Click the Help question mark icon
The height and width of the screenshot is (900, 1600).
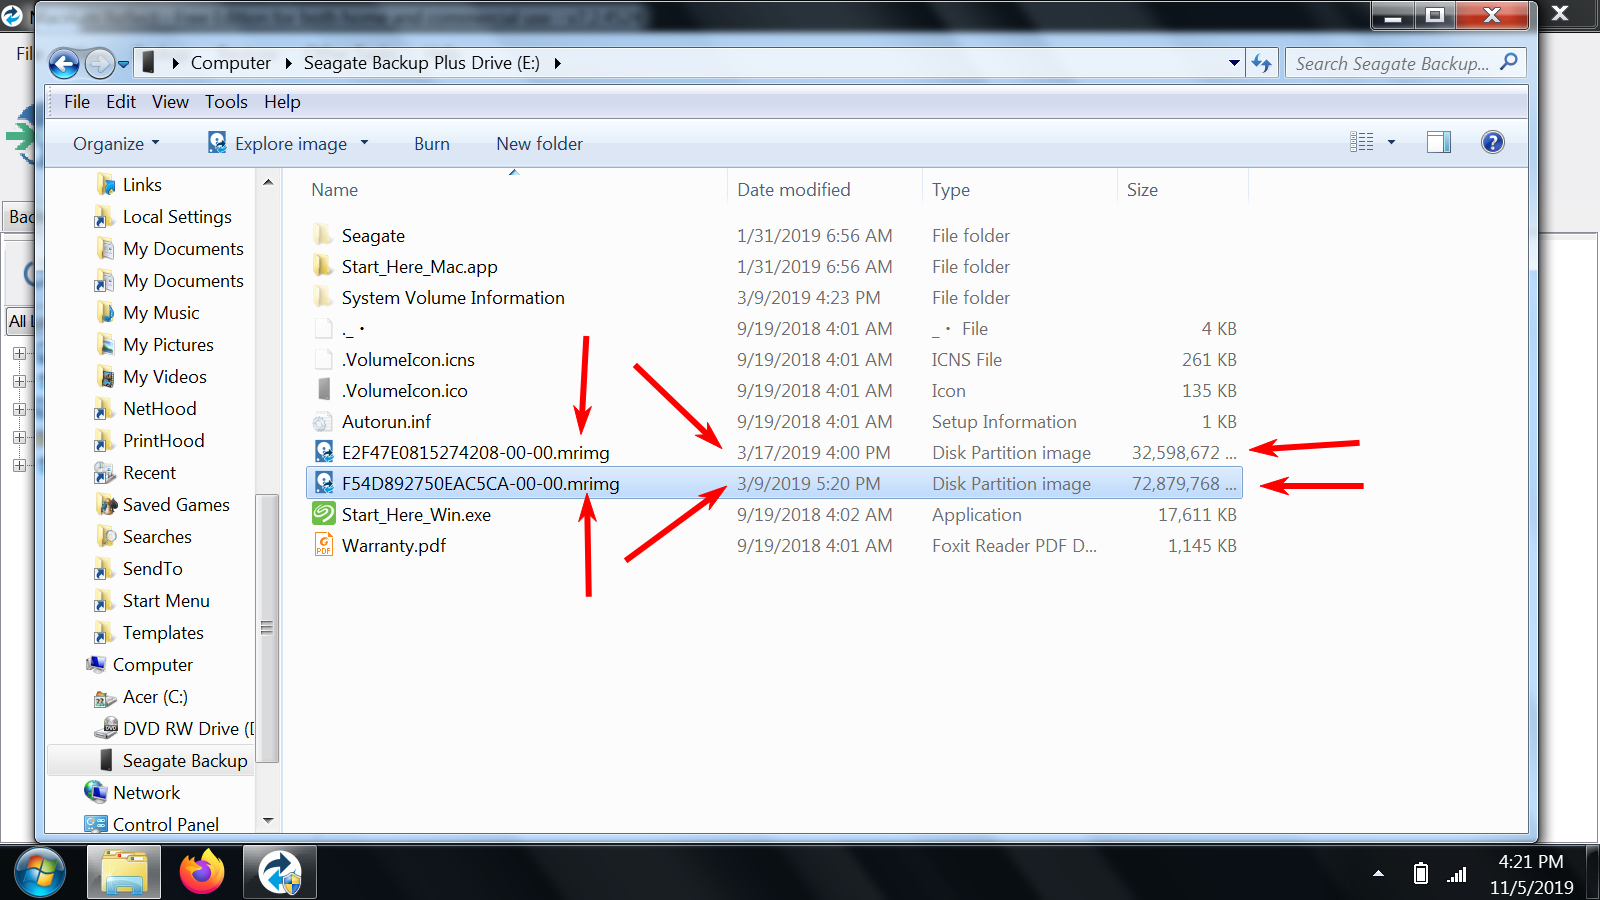coord(1492,143)
